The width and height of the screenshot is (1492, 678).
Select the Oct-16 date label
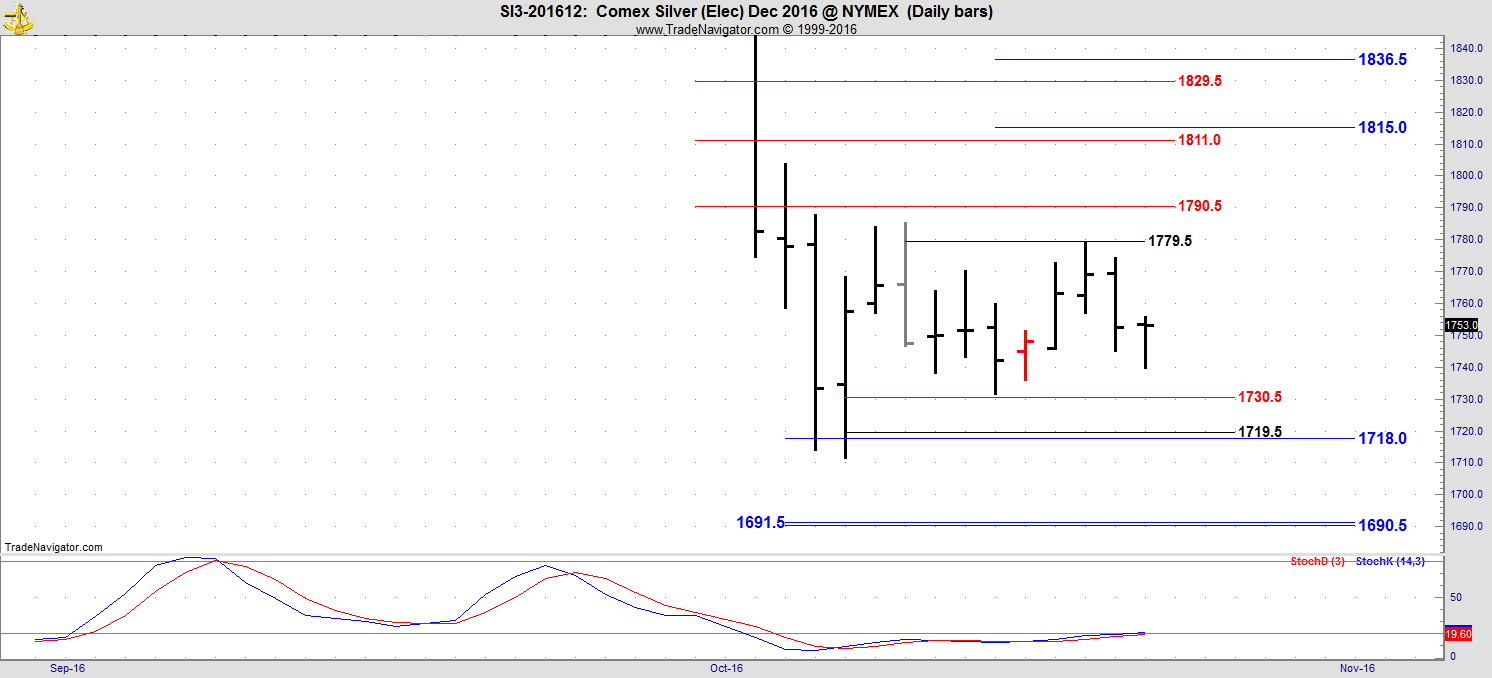click(x=727, y=668)
